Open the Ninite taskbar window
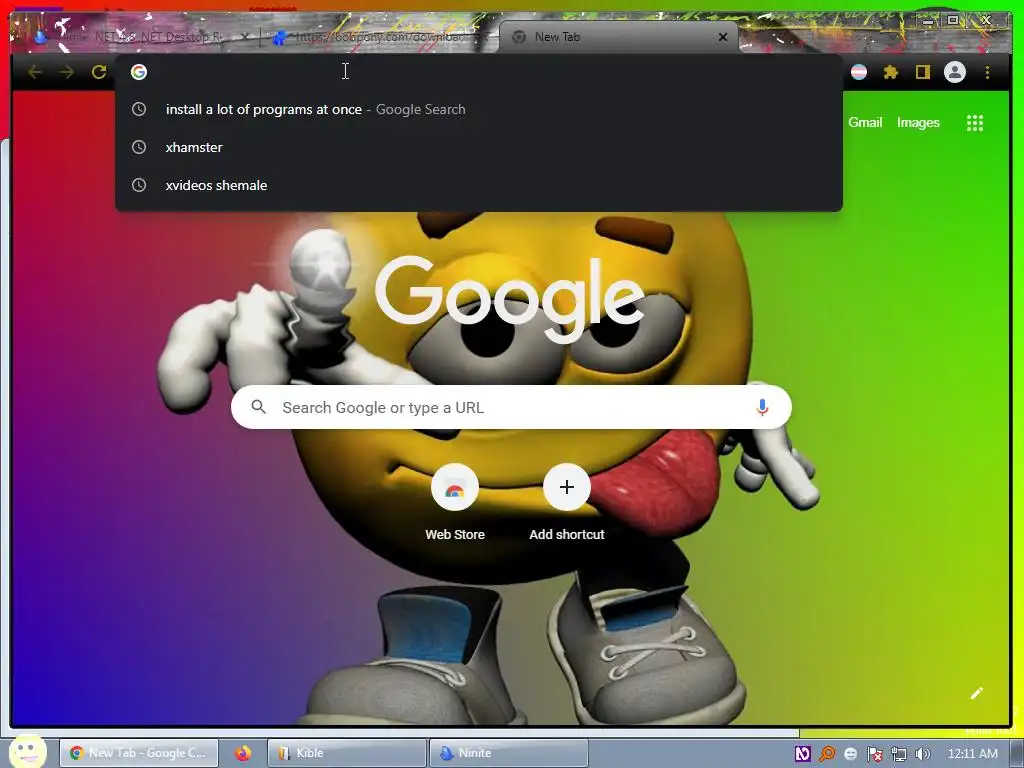 tap(509, 753)
